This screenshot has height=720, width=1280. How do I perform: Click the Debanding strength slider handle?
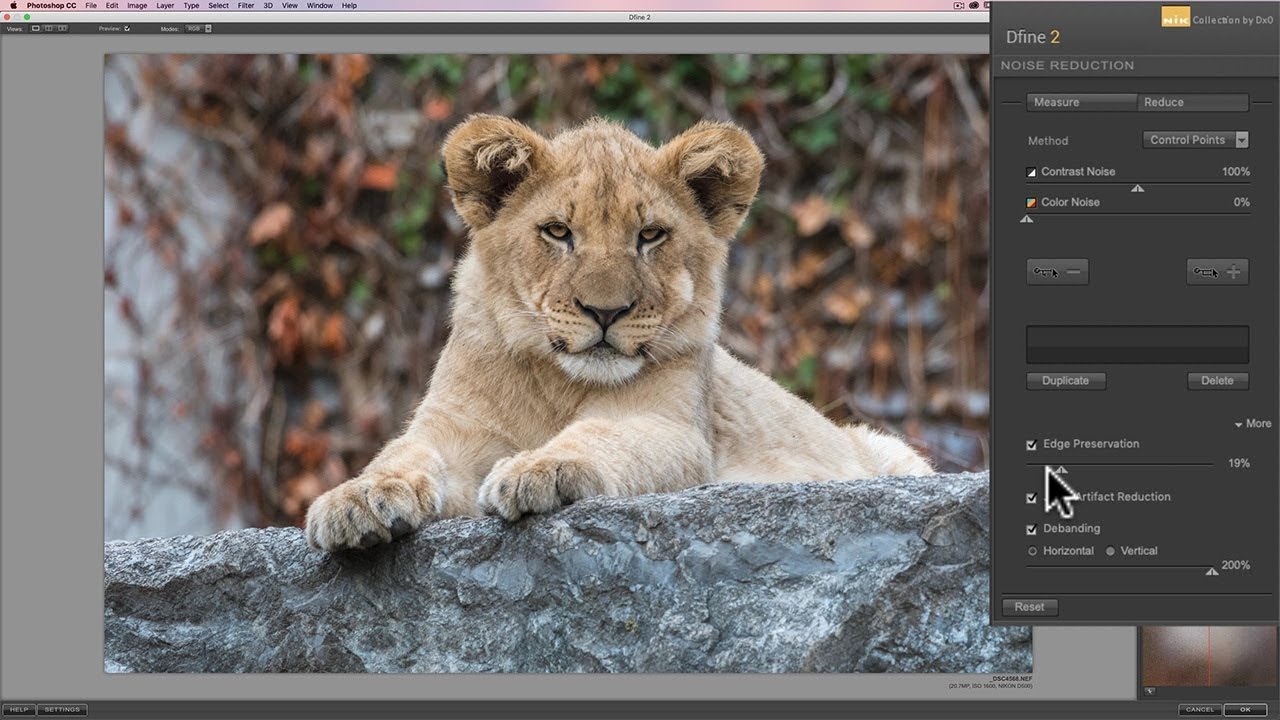point(1212,572)
